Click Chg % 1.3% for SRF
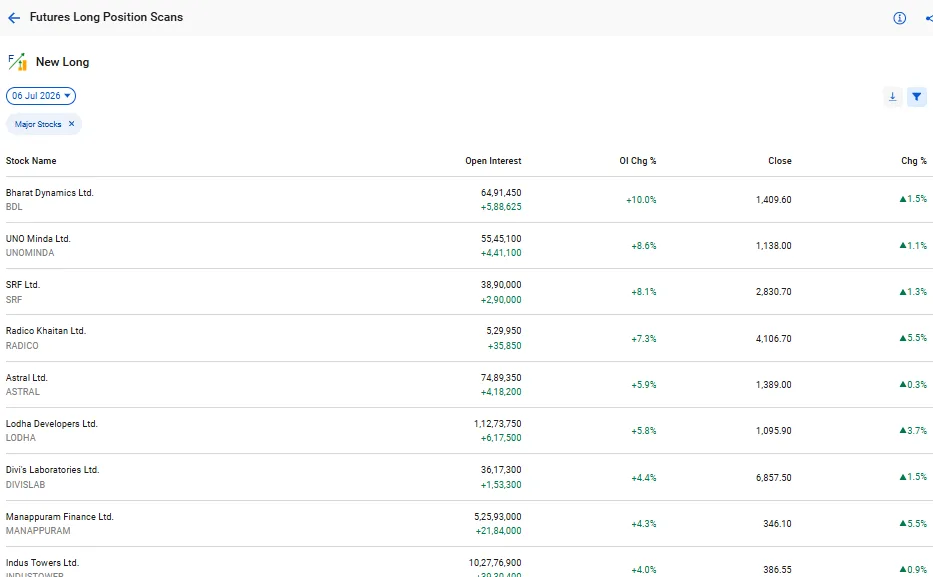933x577 pixels. [913, 291]
